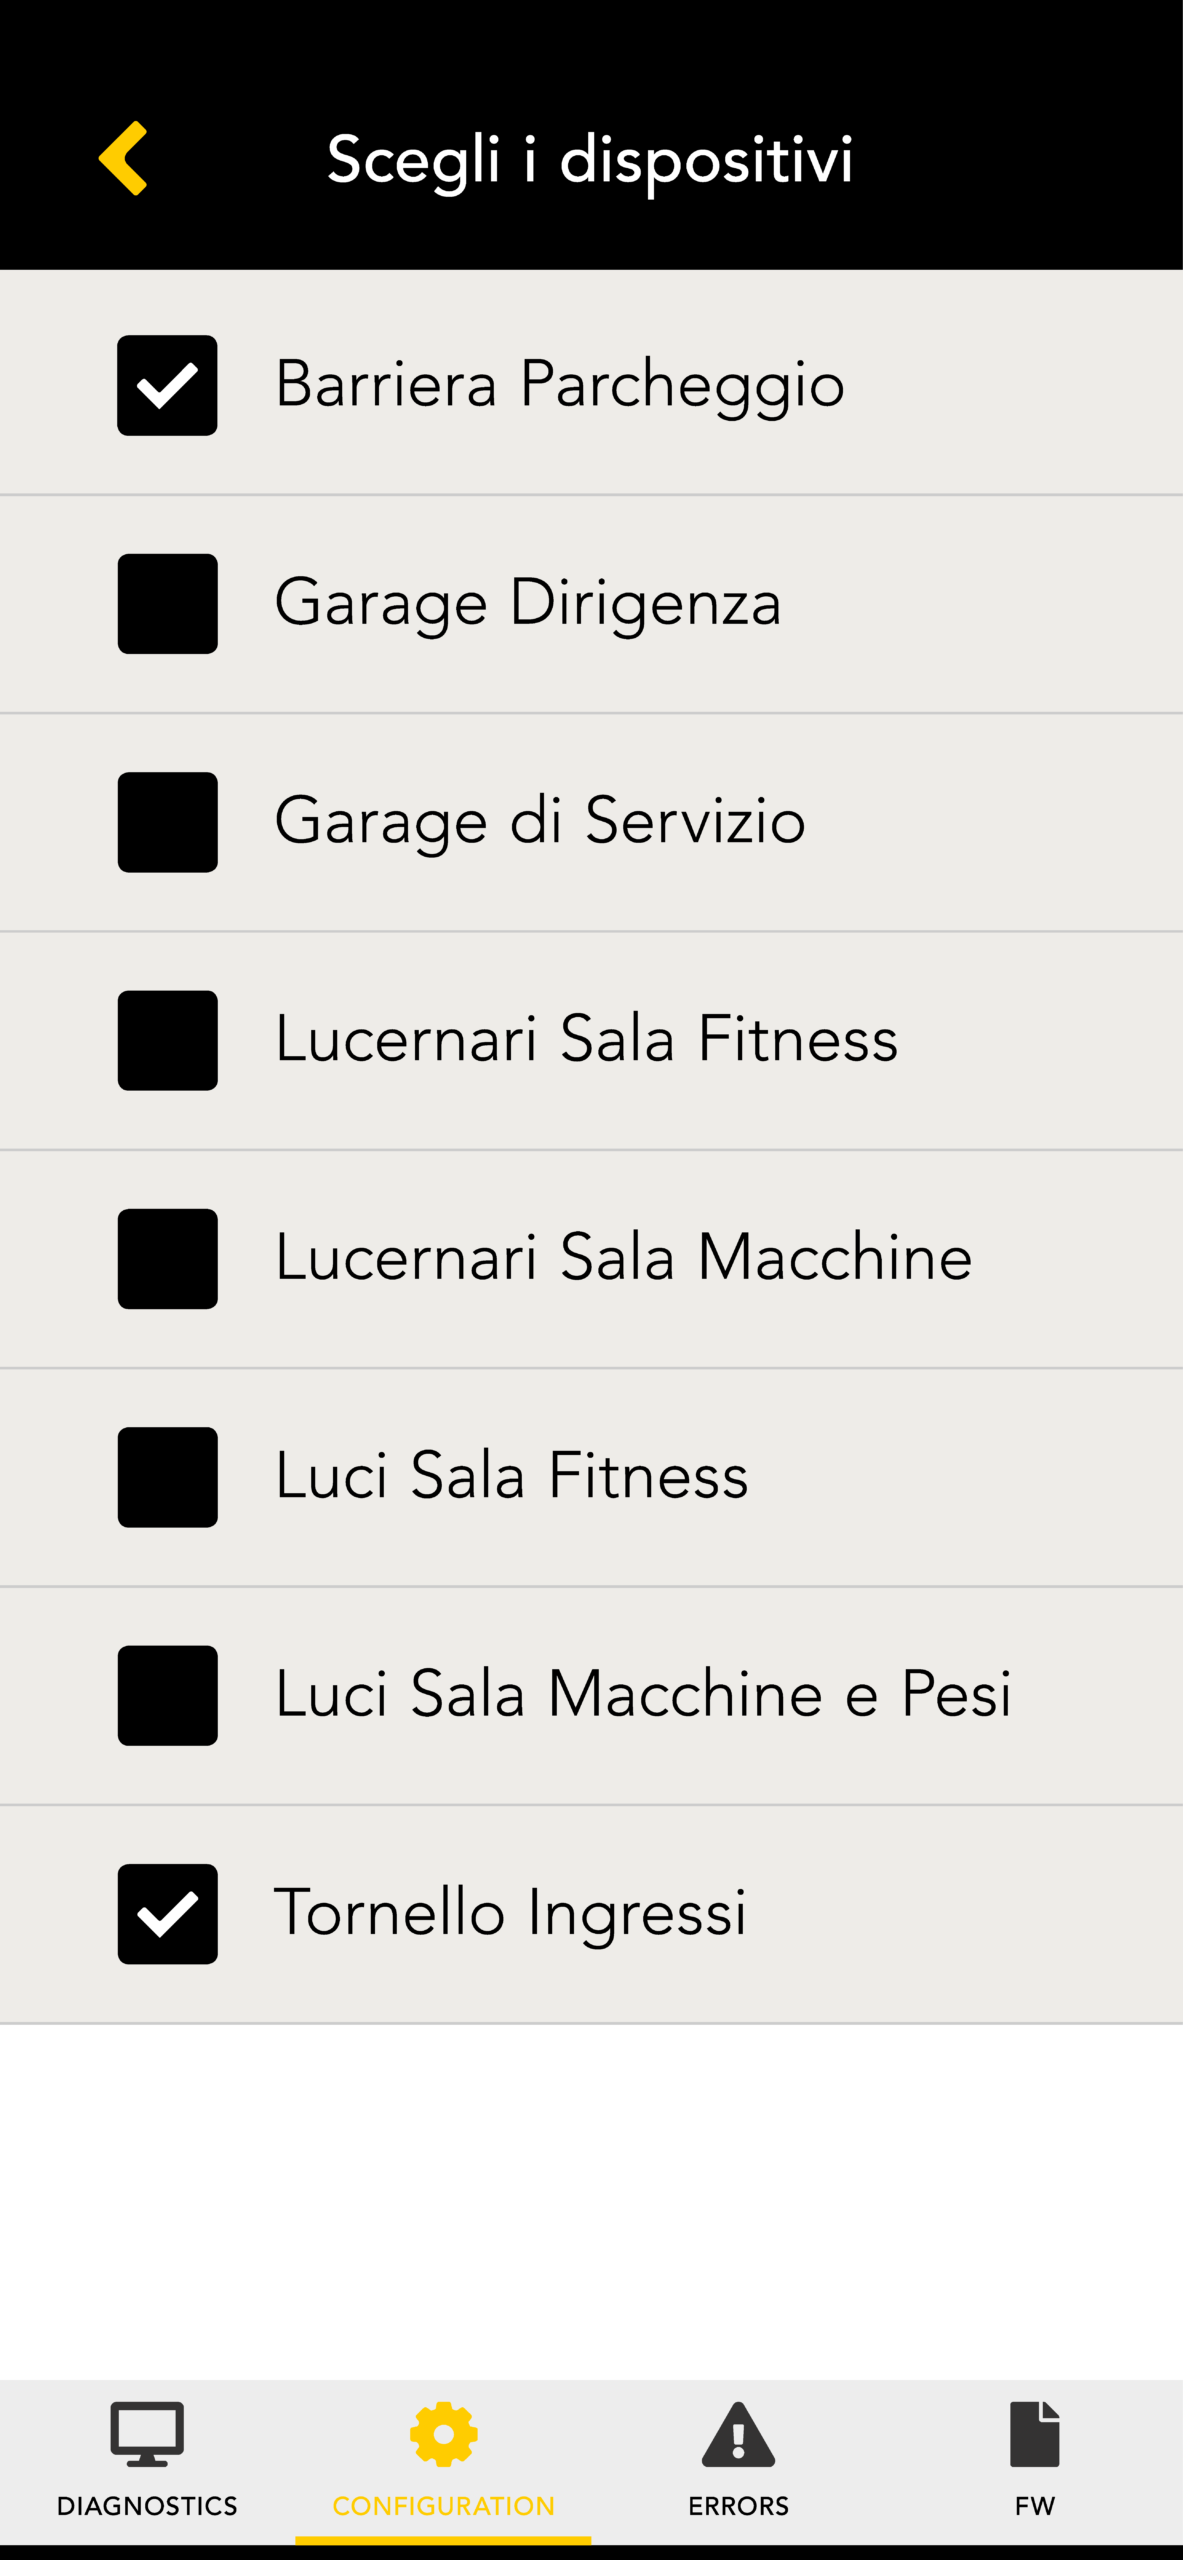This screenshot has height=2560, width=1183.
Task: Enable Garage di Servizio checkbox
Action: click(x=167, y=822)
